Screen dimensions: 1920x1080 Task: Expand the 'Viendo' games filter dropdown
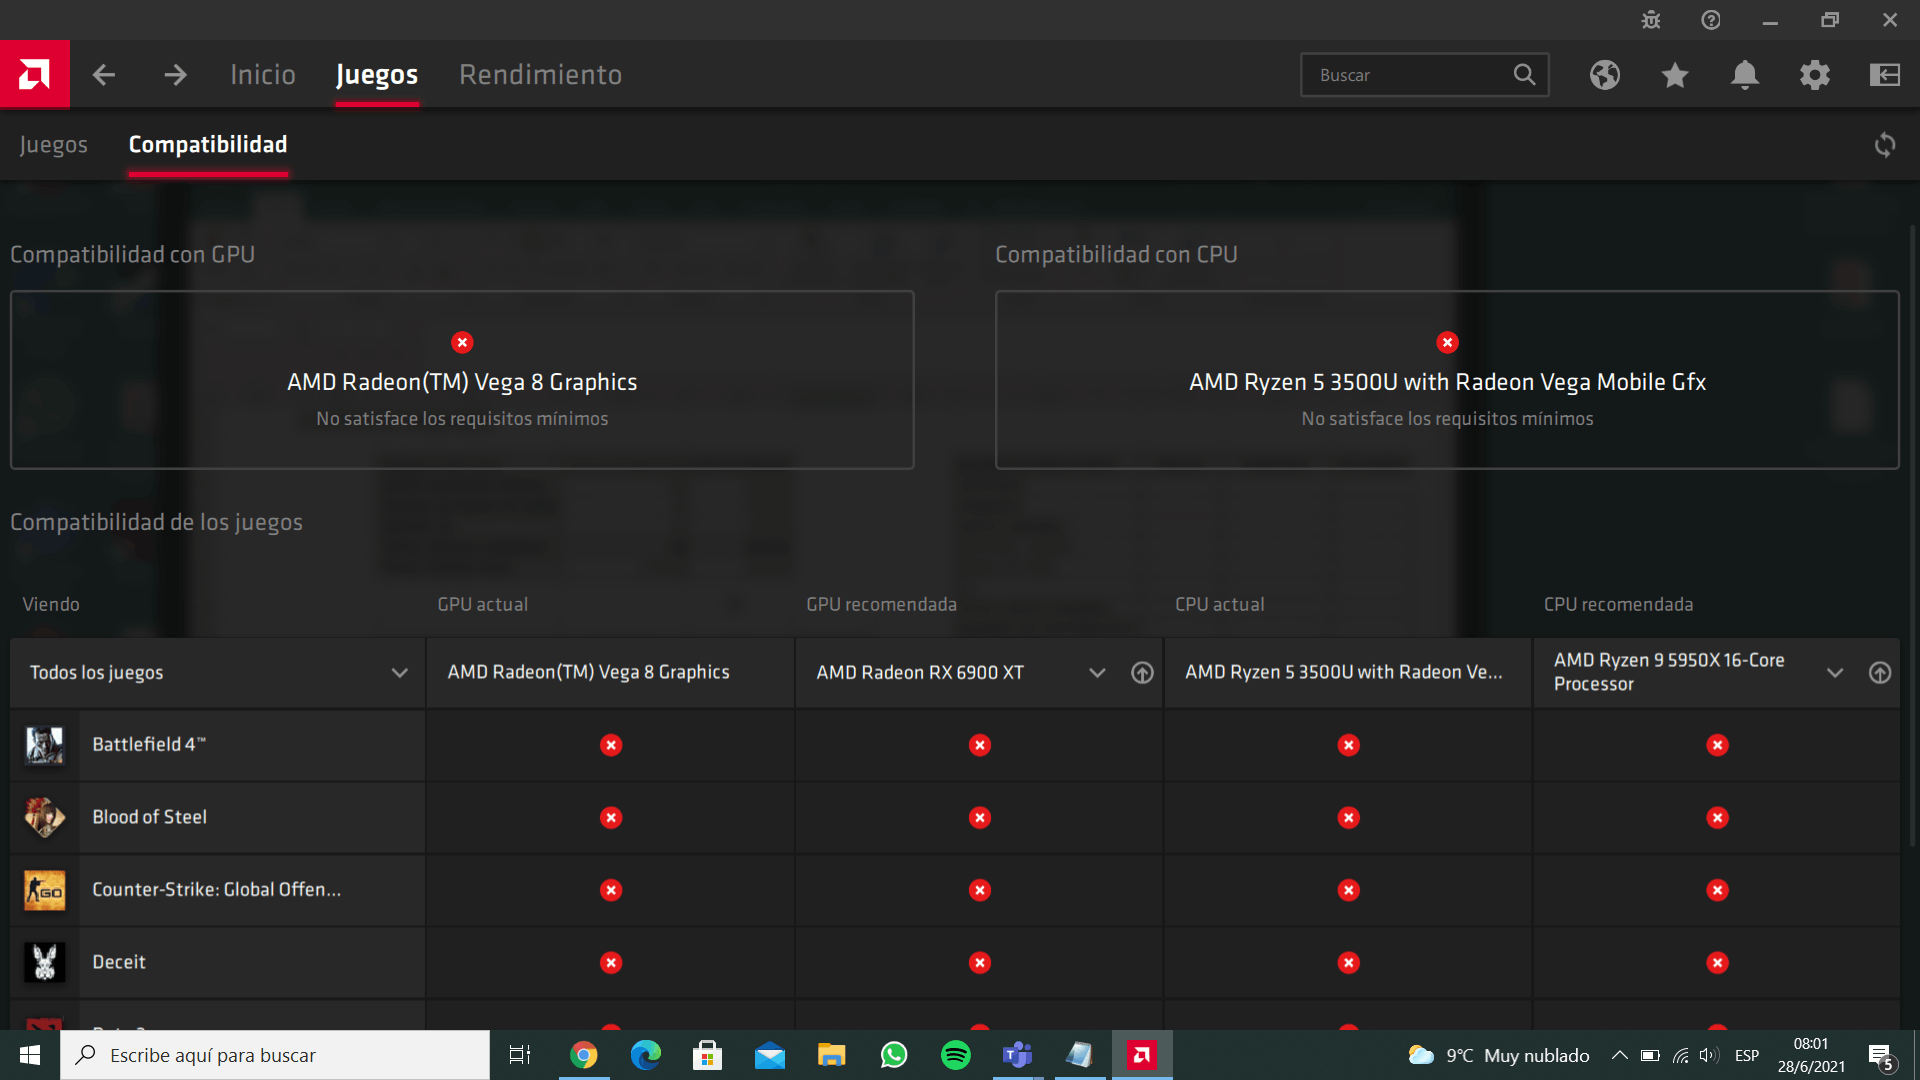click(x=400, y=673)
